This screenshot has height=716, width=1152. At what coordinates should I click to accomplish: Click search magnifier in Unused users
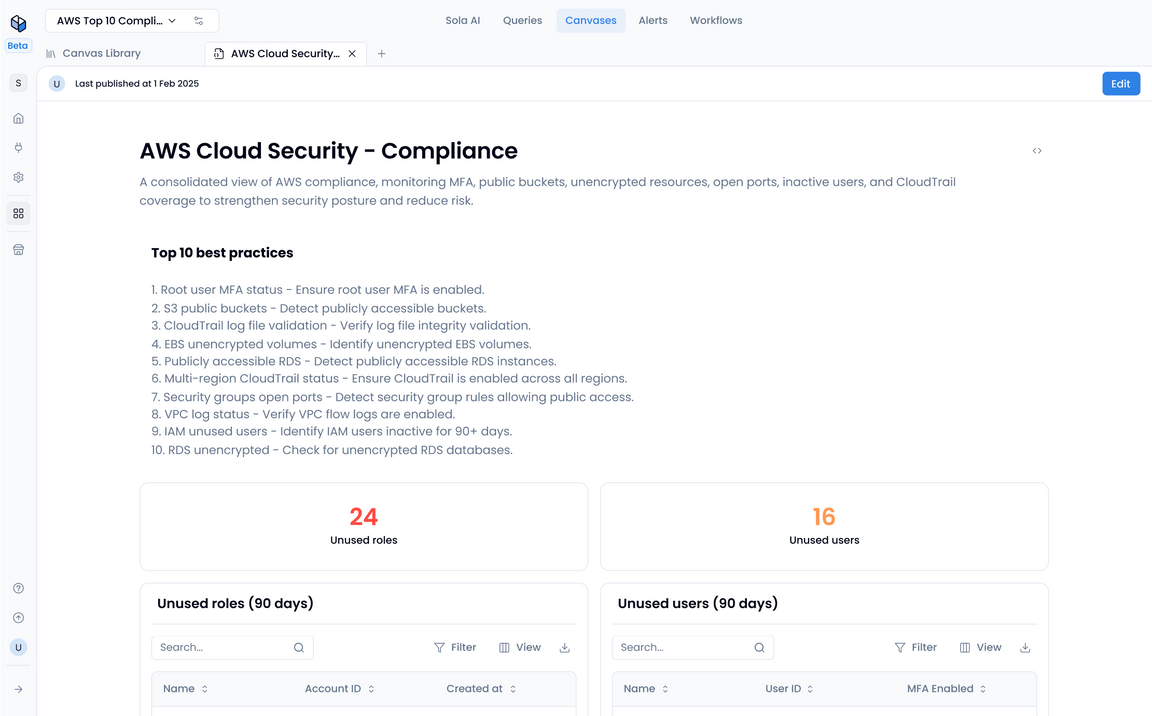[760, 647]
